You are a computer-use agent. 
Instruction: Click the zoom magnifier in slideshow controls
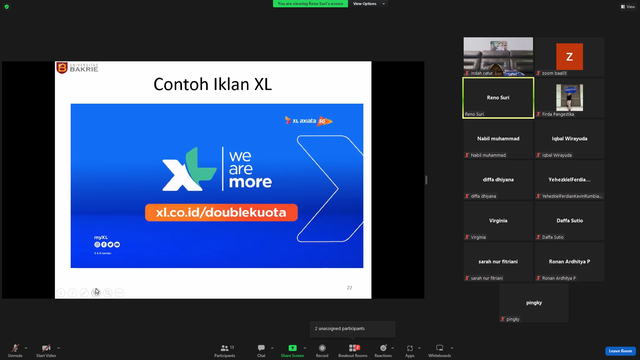108,292
